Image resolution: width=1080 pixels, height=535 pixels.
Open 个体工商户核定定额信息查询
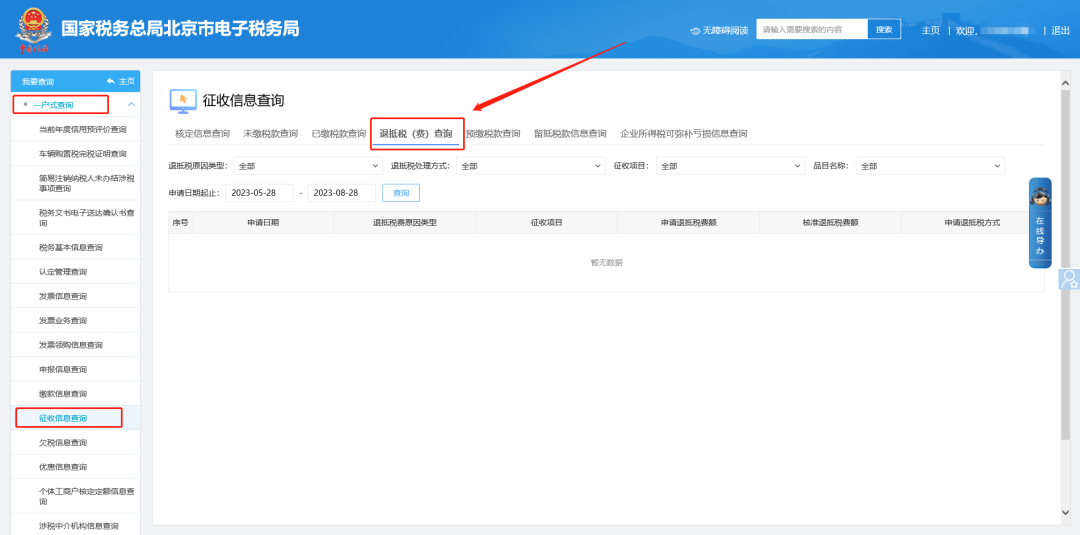[x=87, y=496]
